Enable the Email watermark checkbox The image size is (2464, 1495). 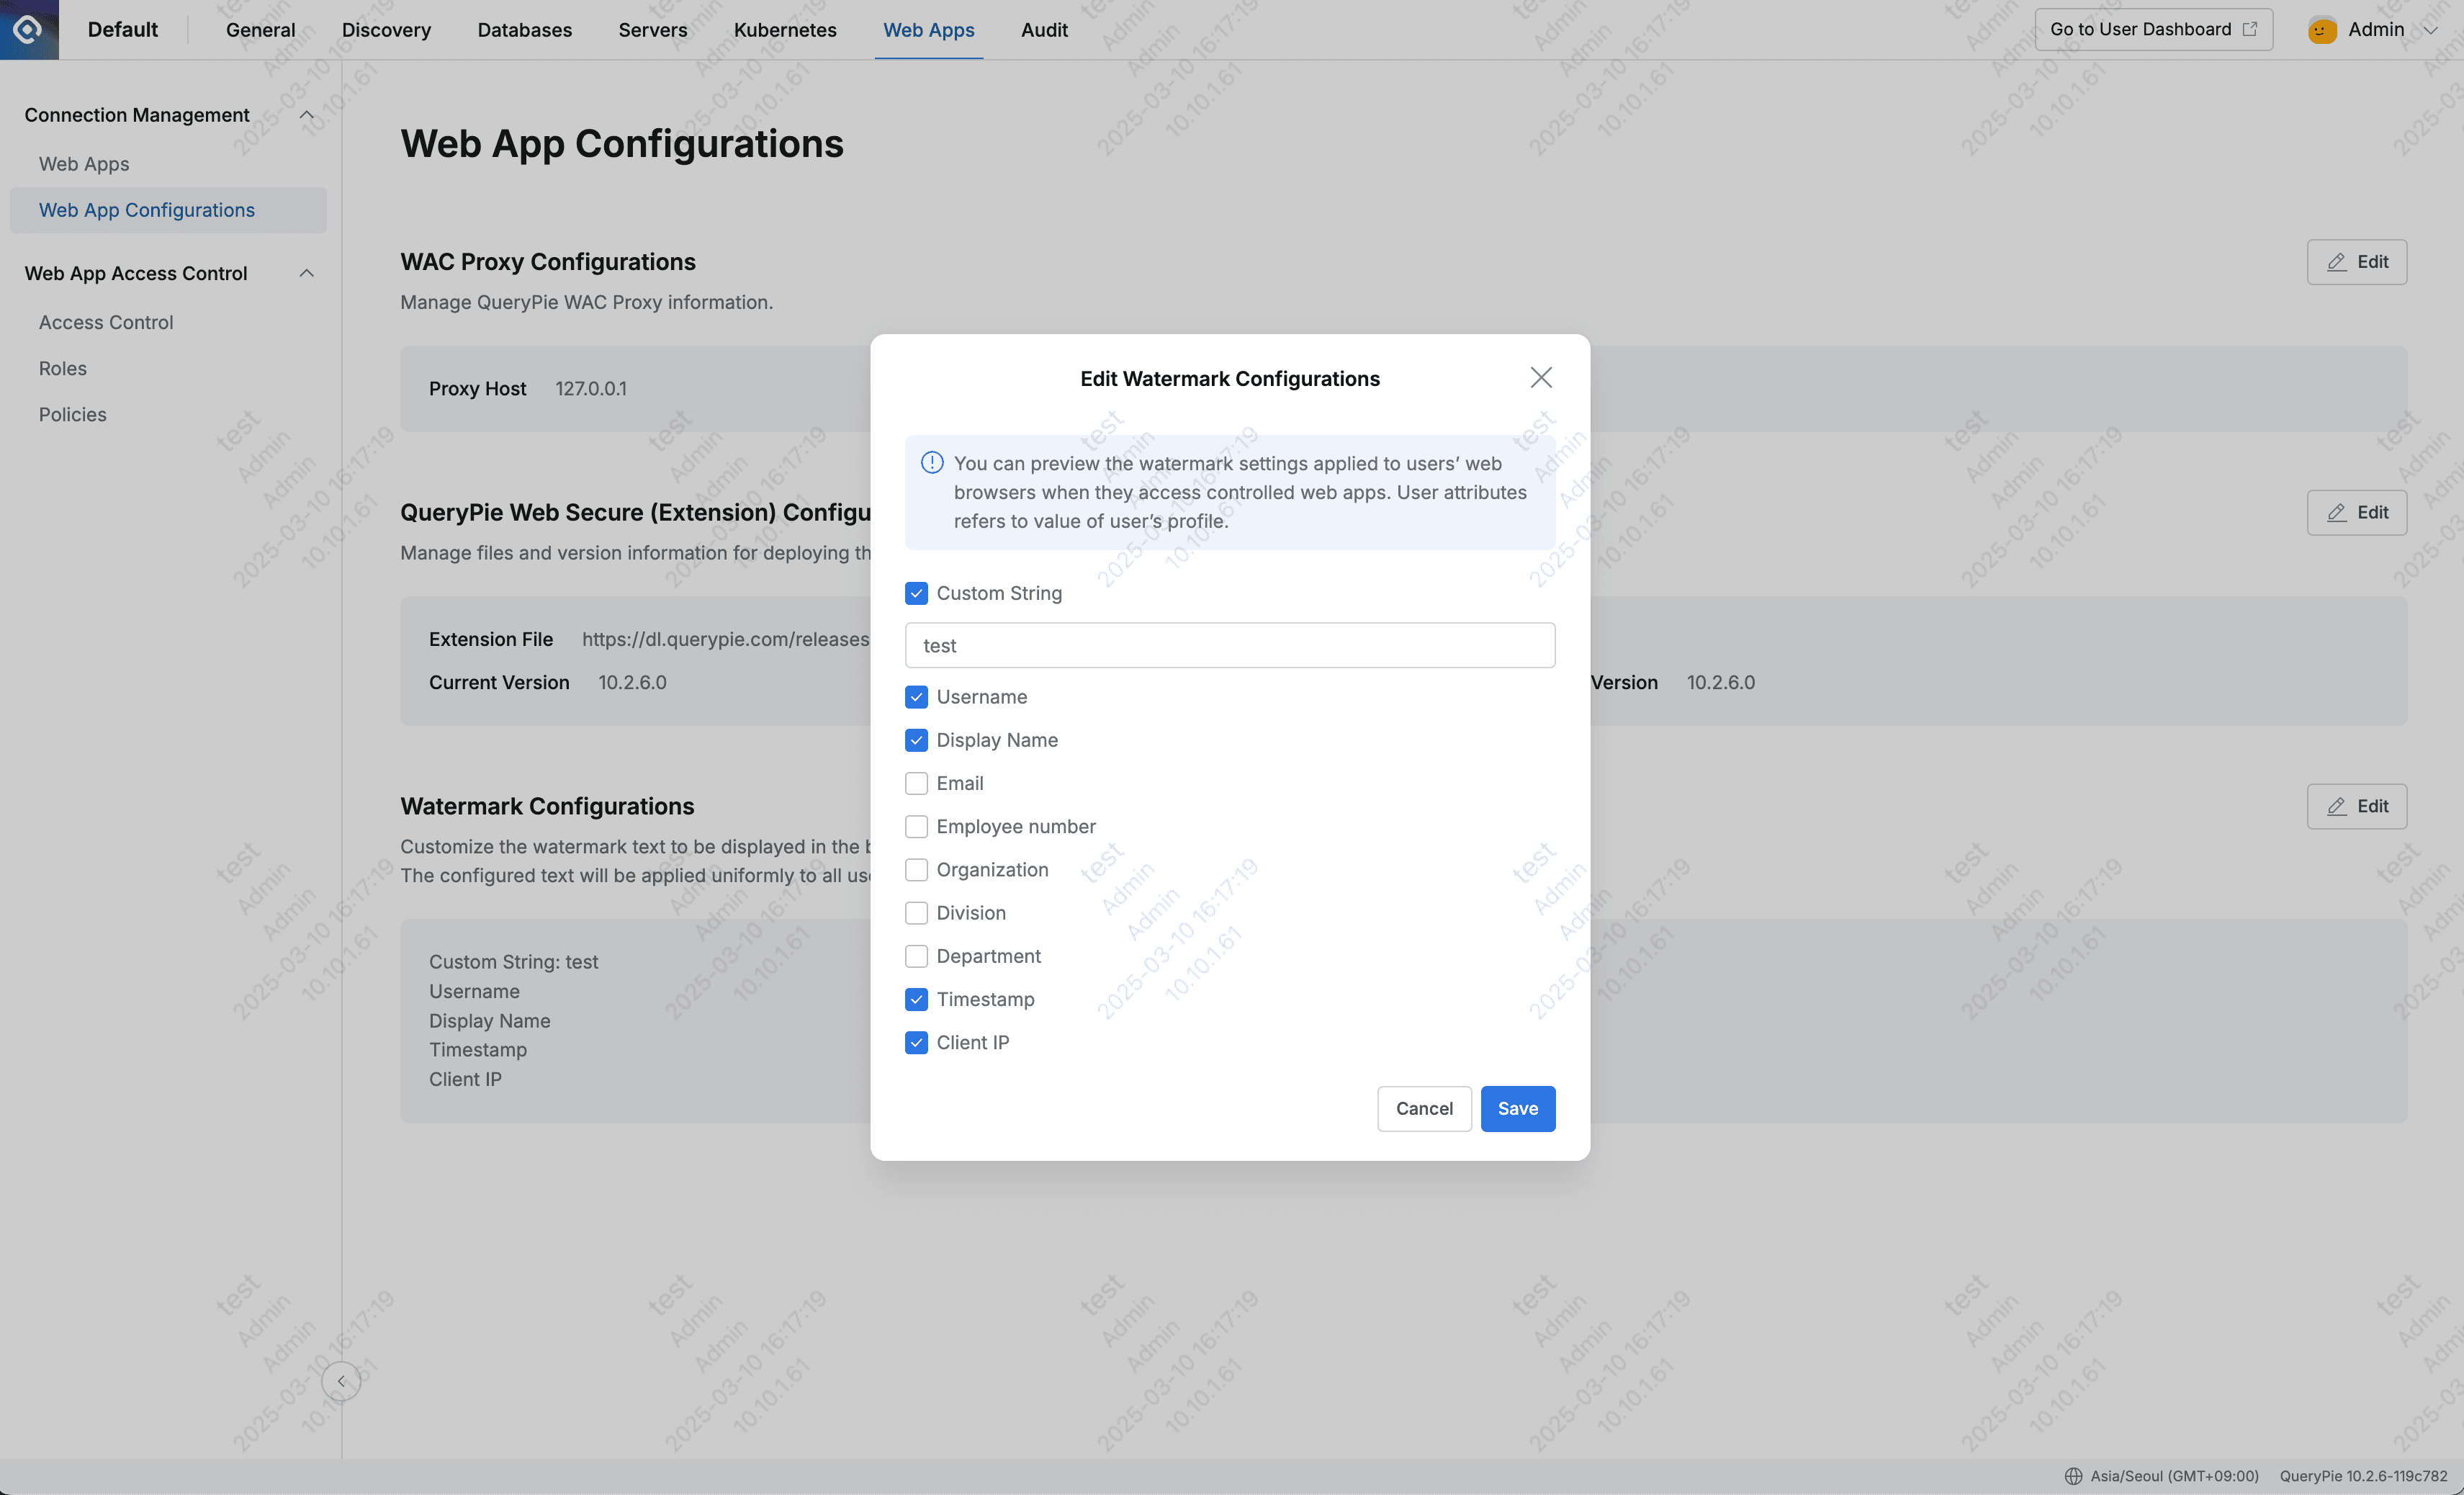coord(916,783)
